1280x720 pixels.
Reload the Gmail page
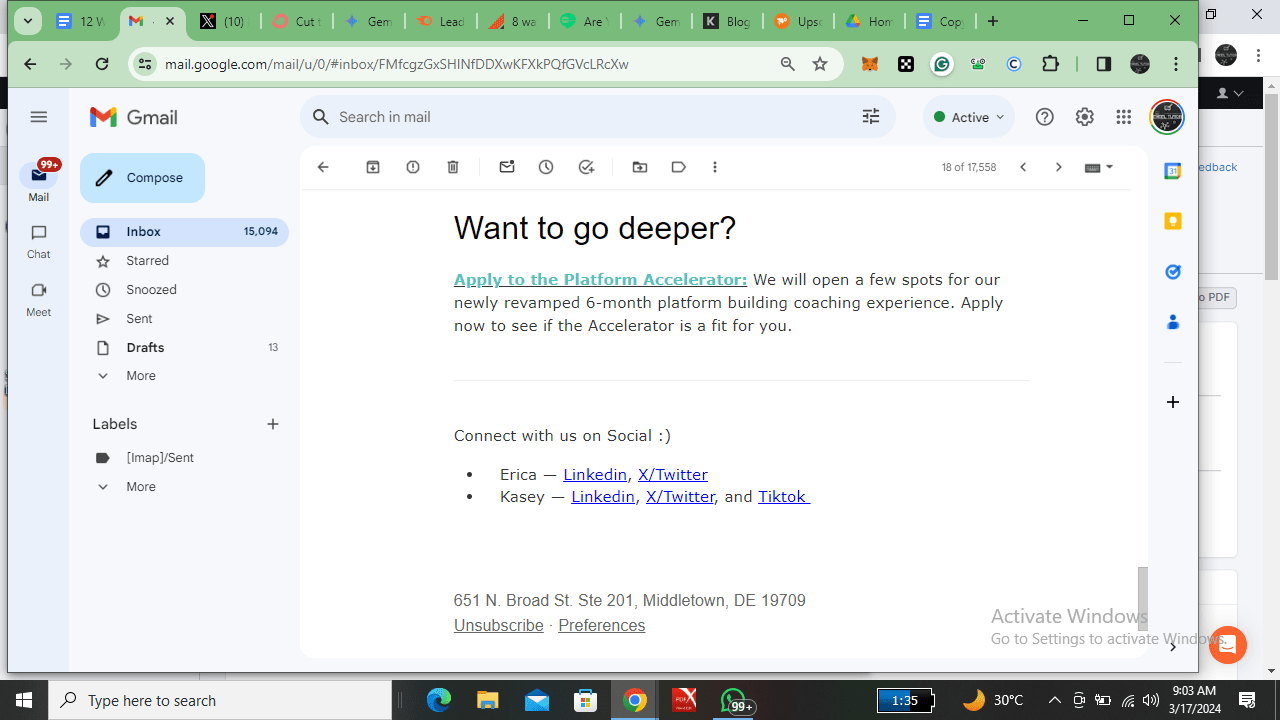click(x=102, y=64)
